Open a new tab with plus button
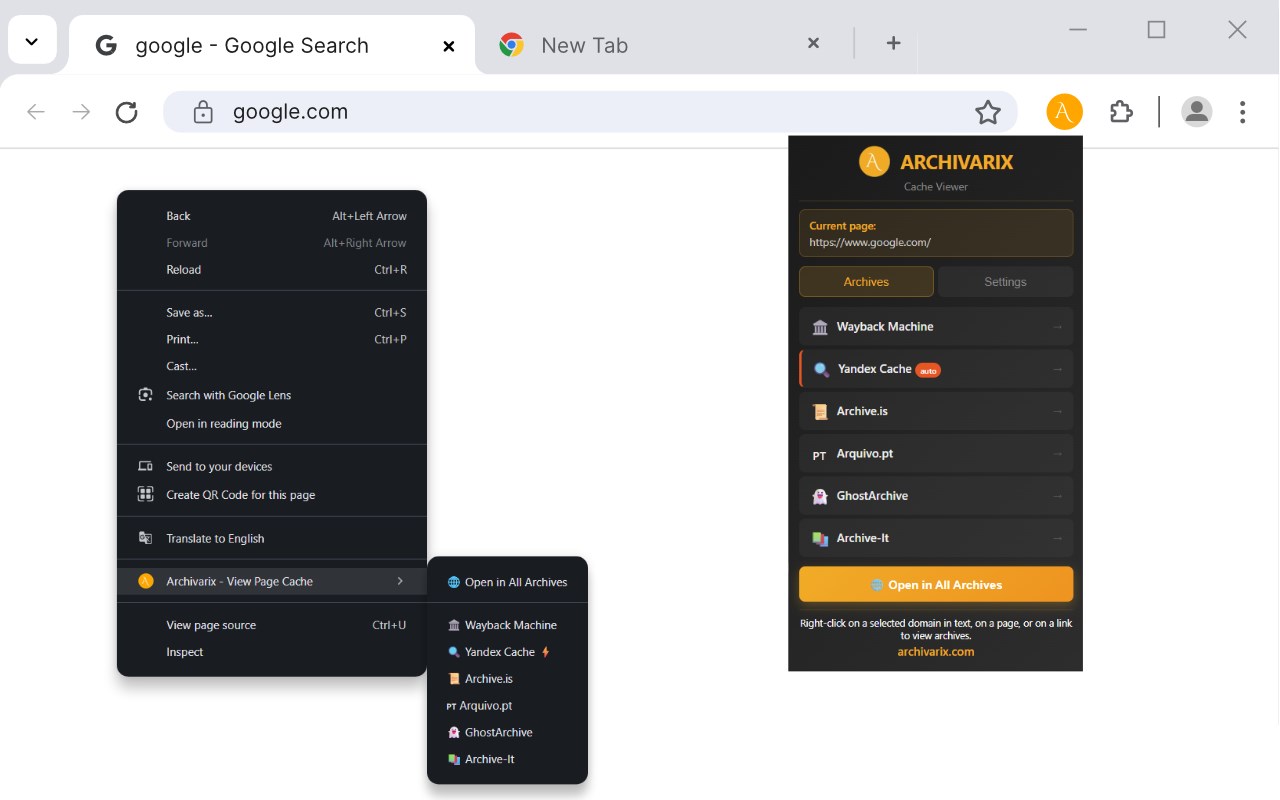Viewport: 1280px width, 800px height. (893, 43)
